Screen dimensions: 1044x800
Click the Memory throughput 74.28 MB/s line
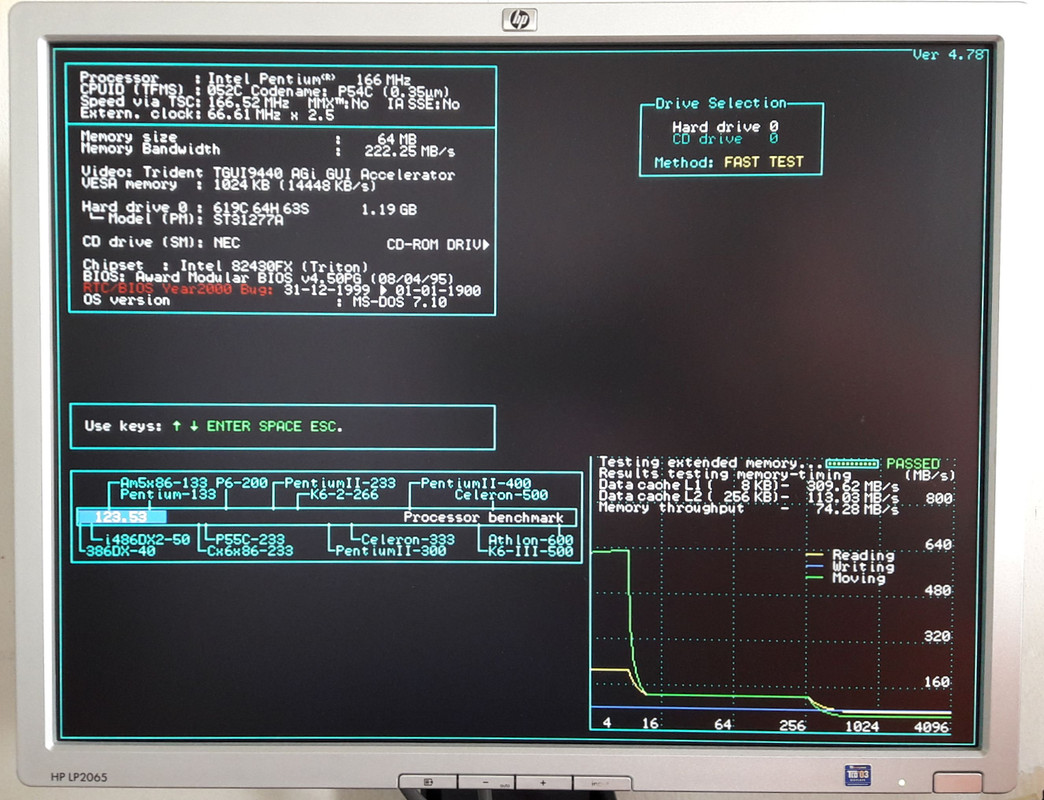pos(749,509)
